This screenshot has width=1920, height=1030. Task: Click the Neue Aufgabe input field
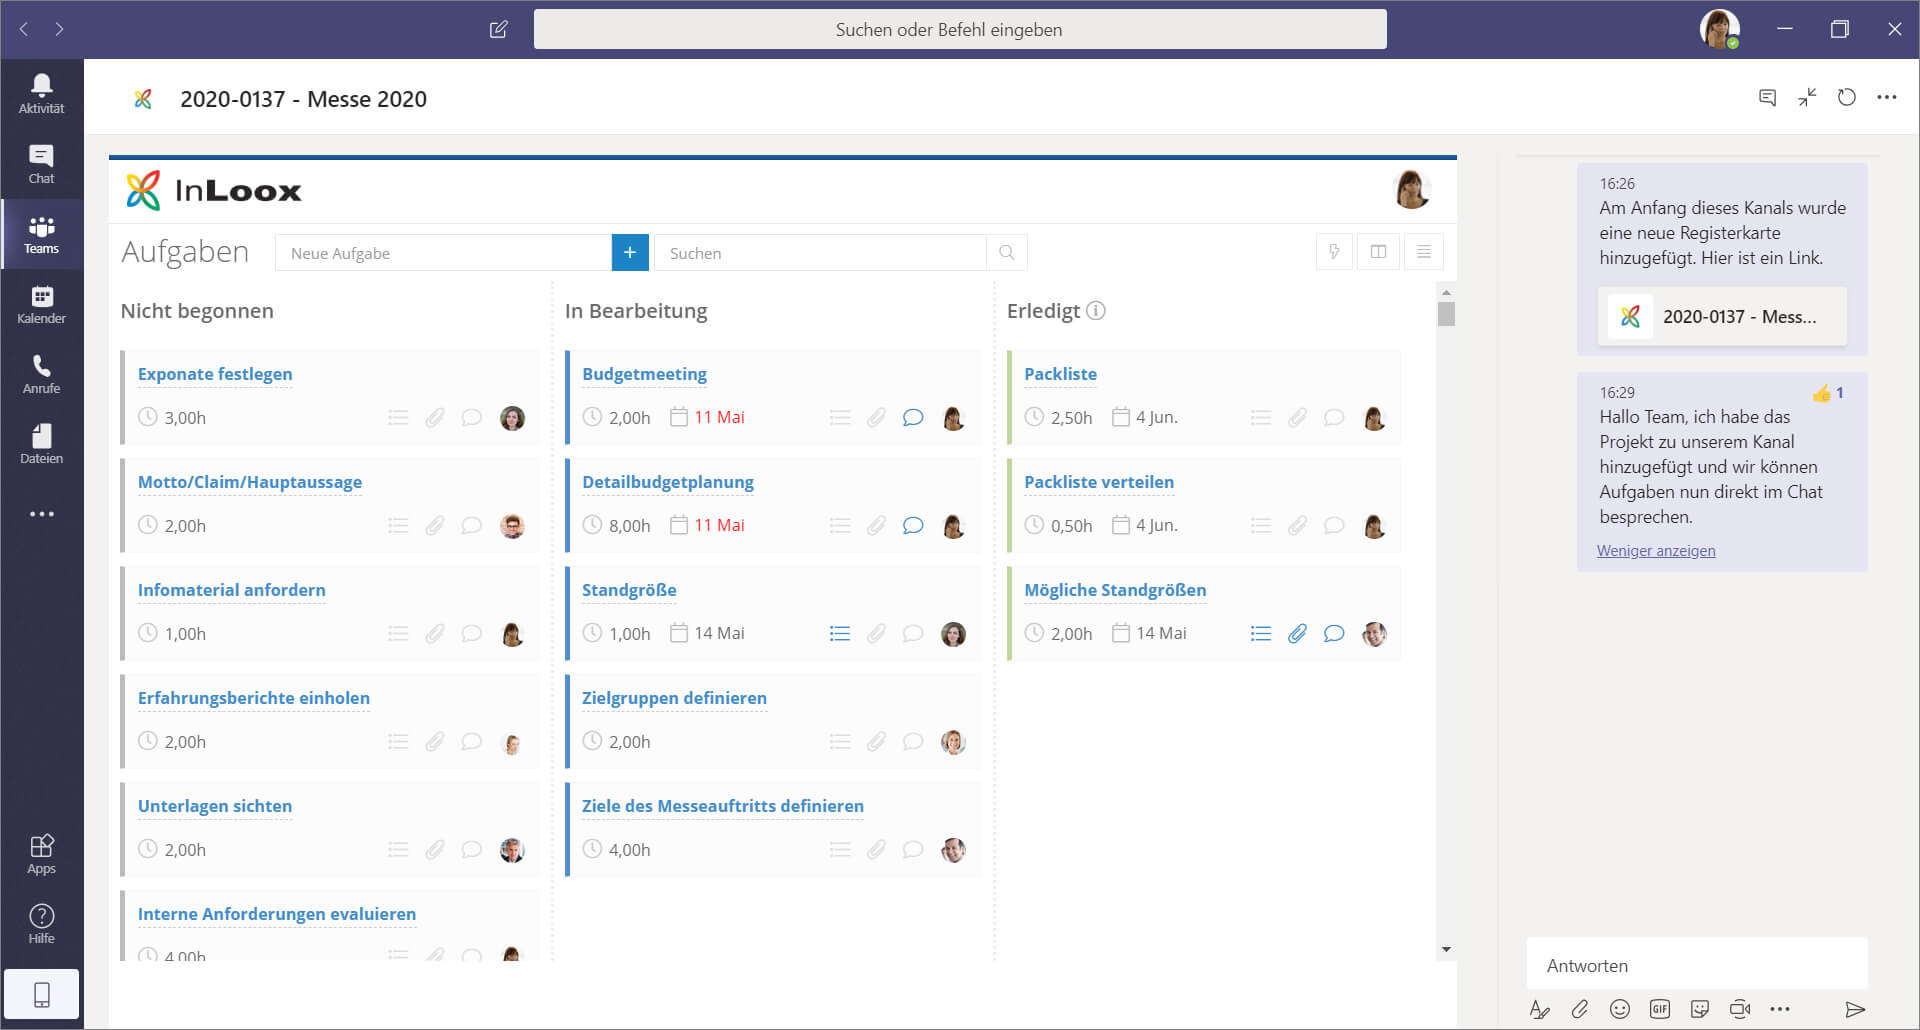click(443, 253)
